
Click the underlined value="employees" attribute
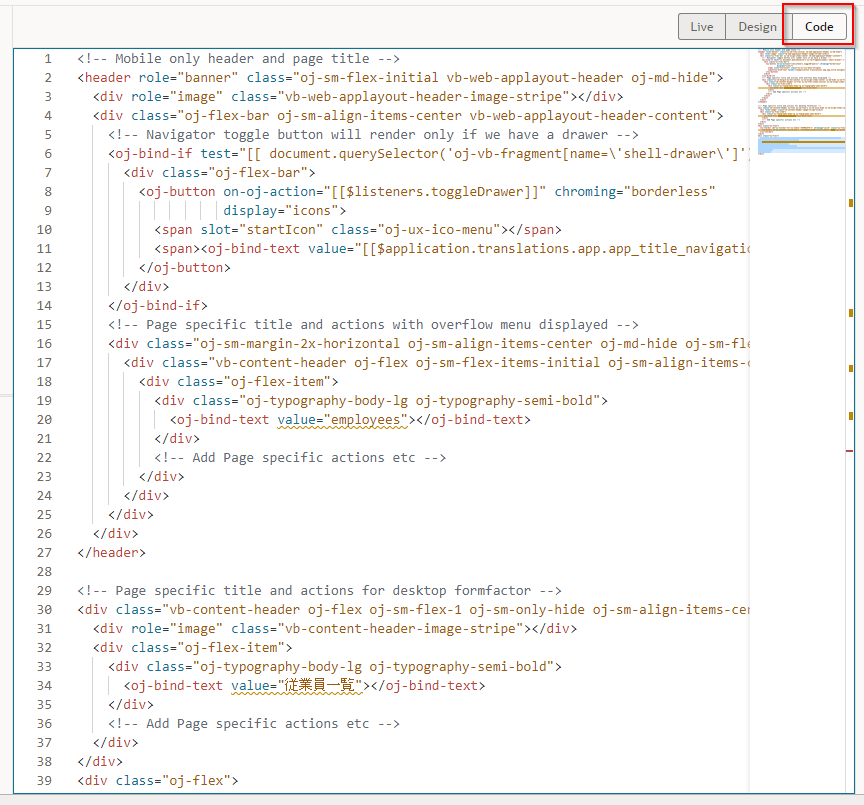tap(324, 420)
